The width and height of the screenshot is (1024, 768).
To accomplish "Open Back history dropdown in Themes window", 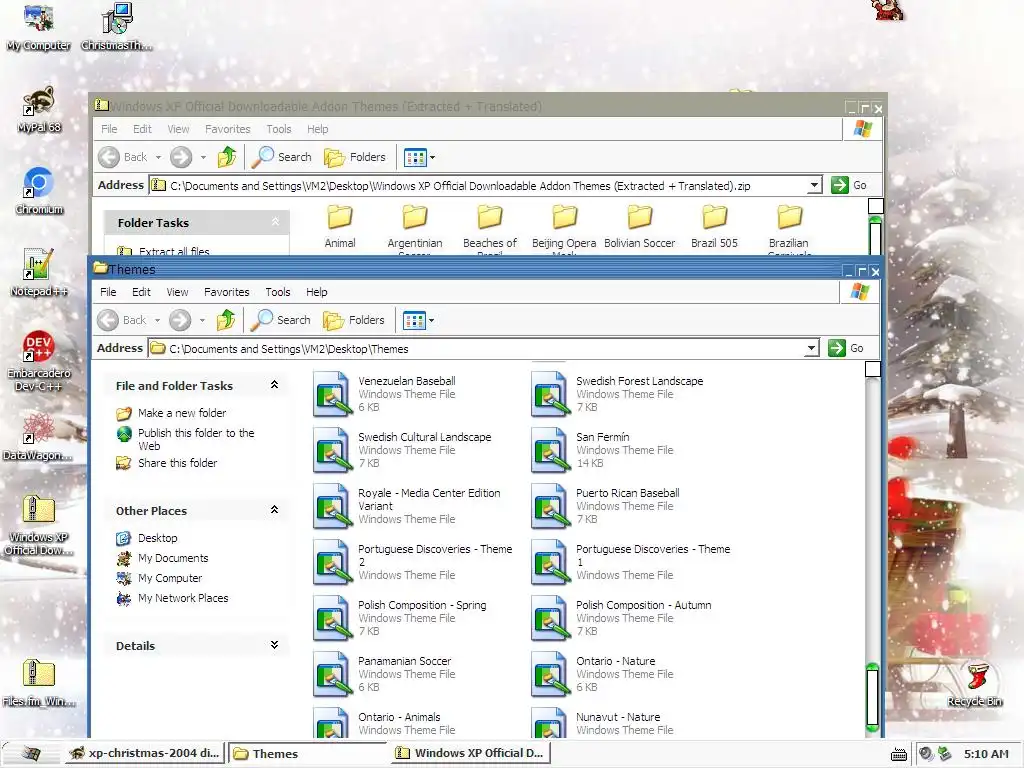I will [x=157, y=321].
